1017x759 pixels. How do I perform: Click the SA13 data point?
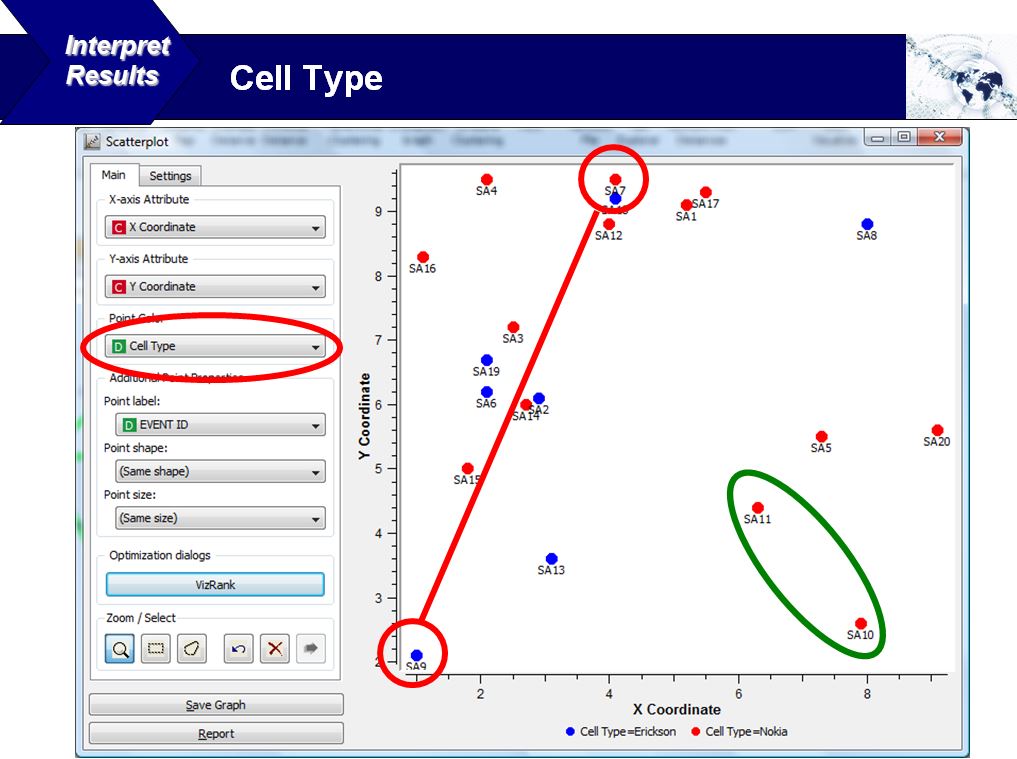(x=551, y=559)
